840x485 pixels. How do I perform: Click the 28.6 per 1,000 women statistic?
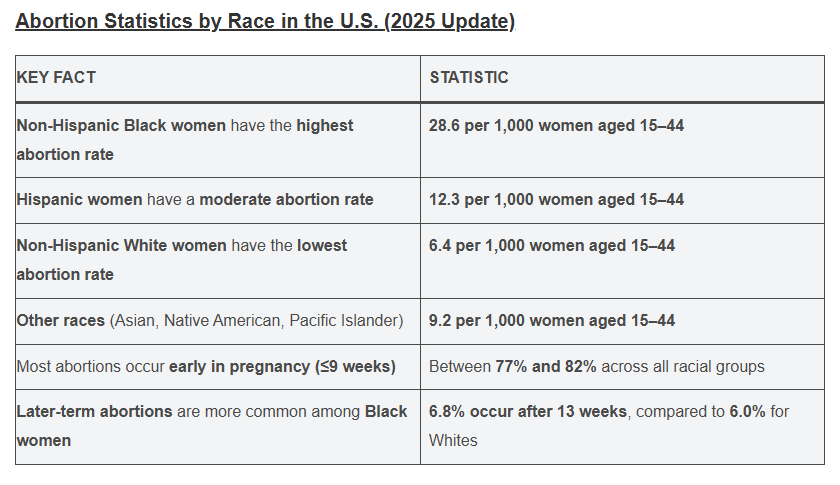click(556, 126)
